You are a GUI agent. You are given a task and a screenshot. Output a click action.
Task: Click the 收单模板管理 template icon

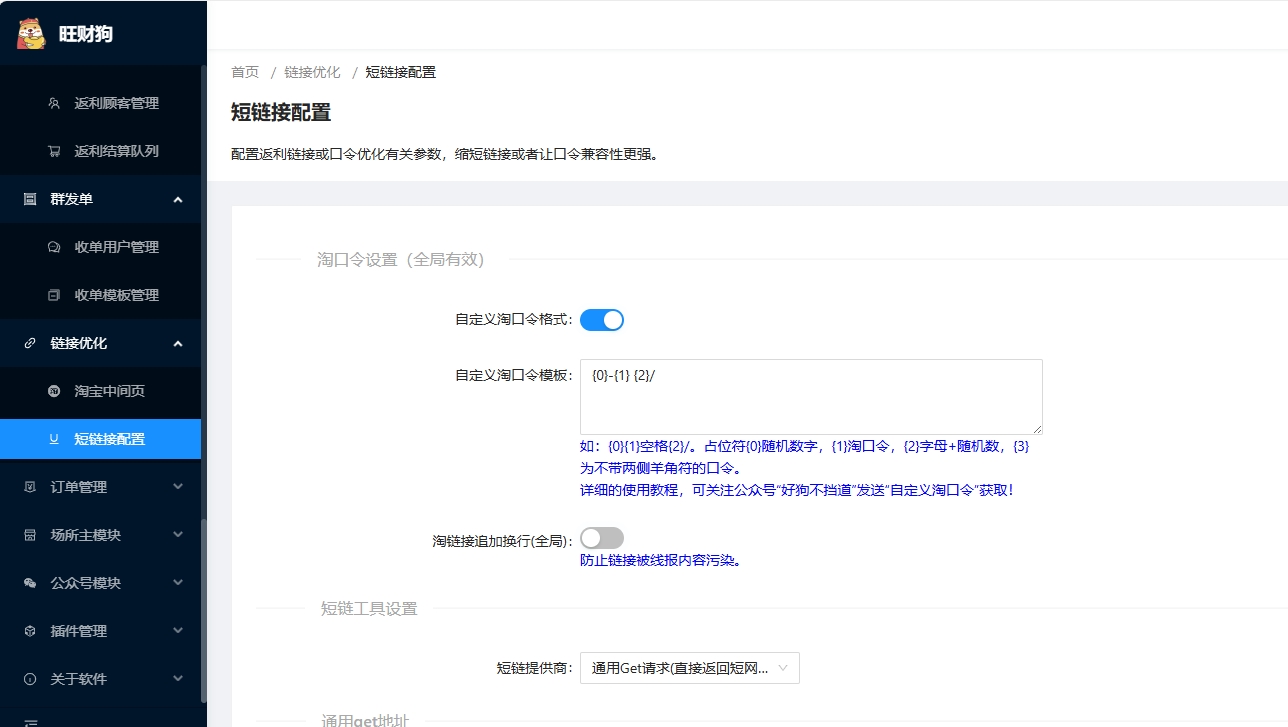pos(54,295)
